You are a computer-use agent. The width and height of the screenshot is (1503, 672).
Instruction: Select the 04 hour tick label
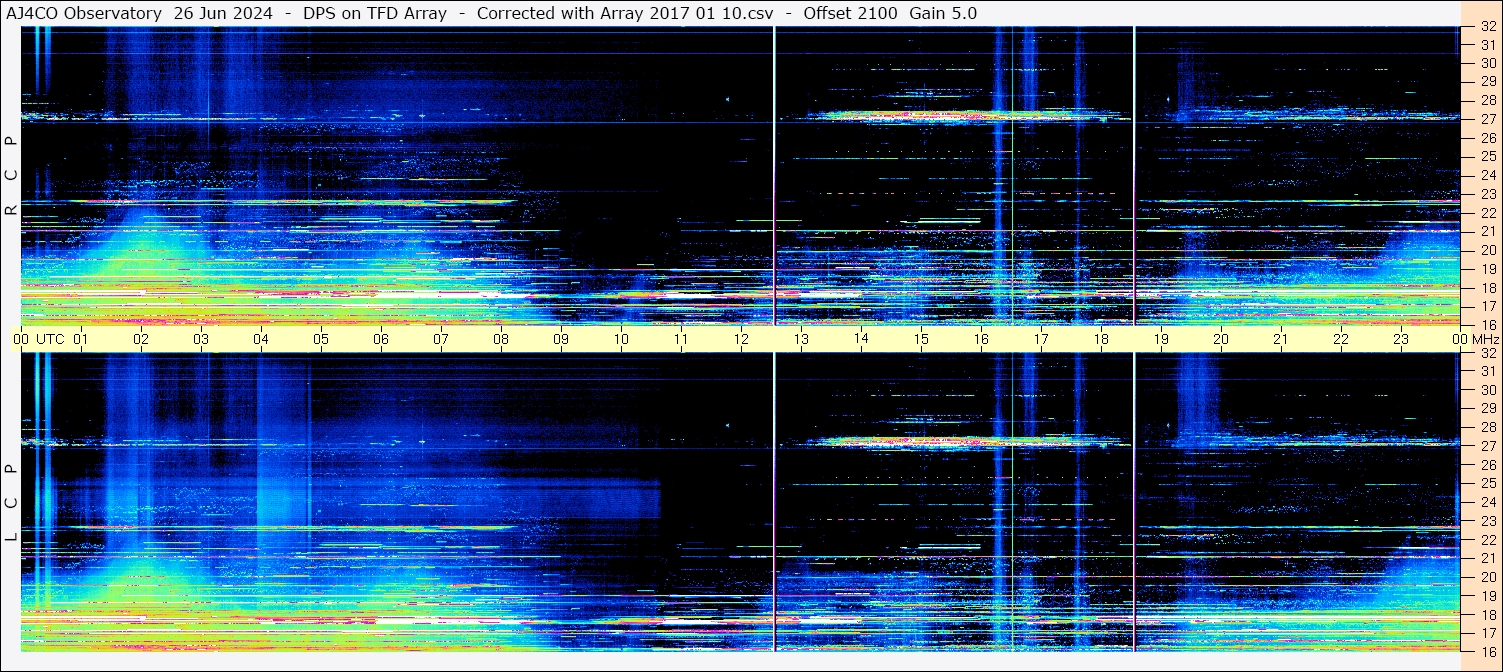pyautogui.click(x=261, y=339)
